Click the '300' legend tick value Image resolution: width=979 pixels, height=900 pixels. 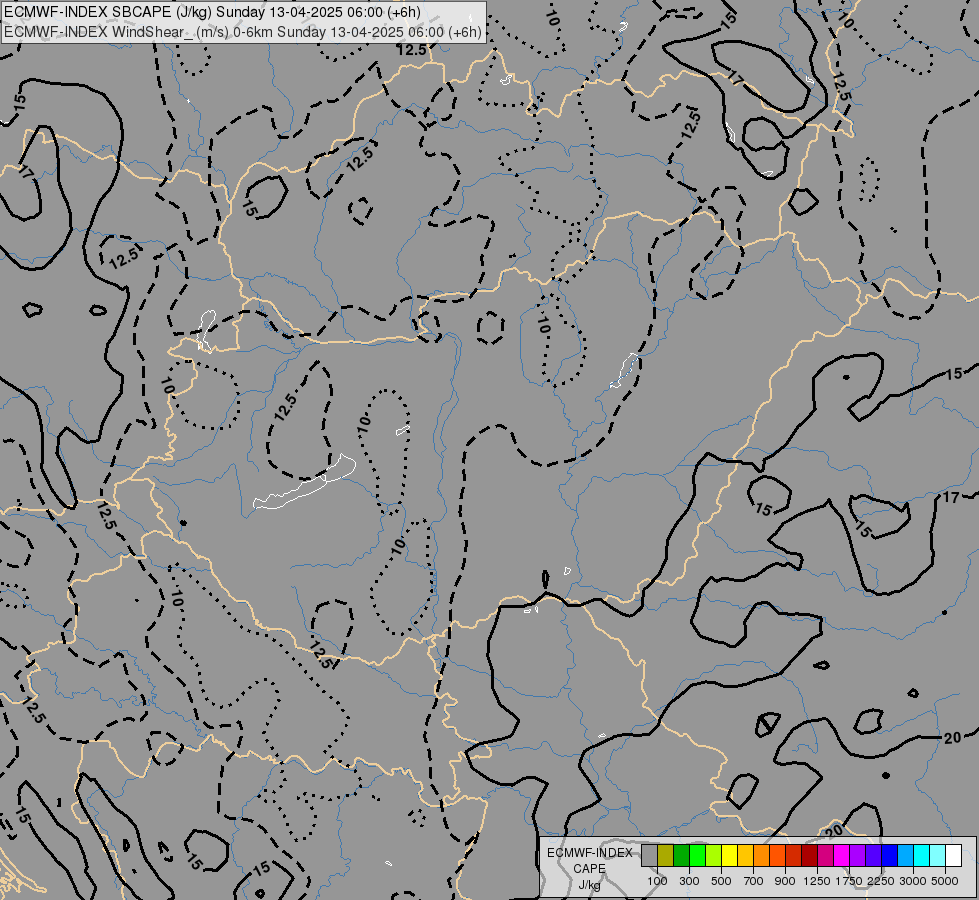(x=689, y=881)
